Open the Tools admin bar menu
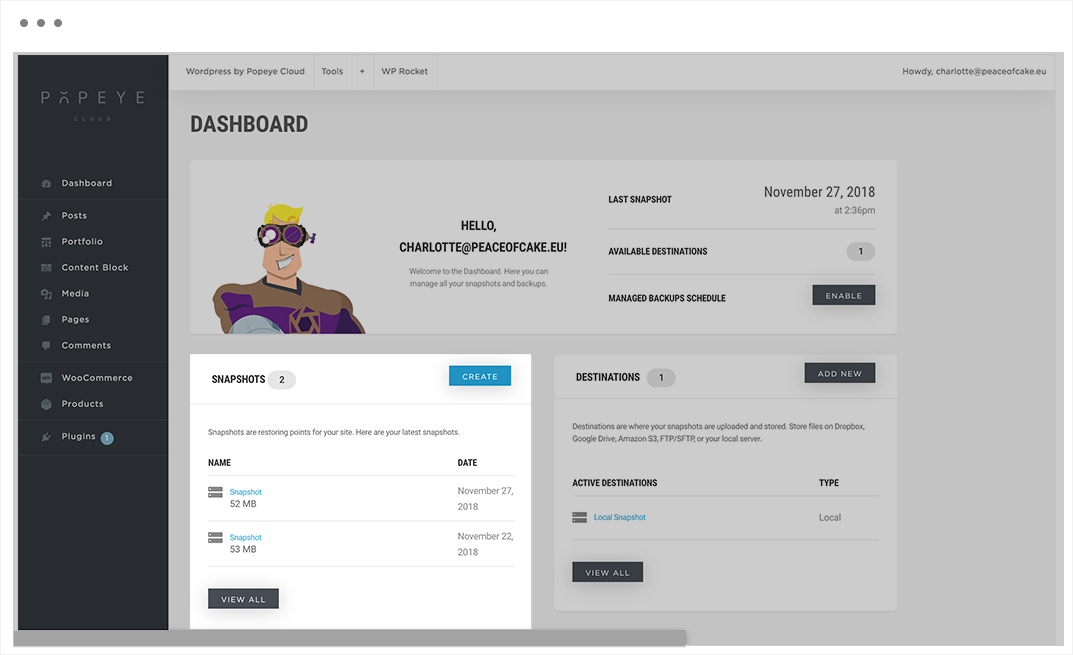The image size is (1073, 655). 332,71
